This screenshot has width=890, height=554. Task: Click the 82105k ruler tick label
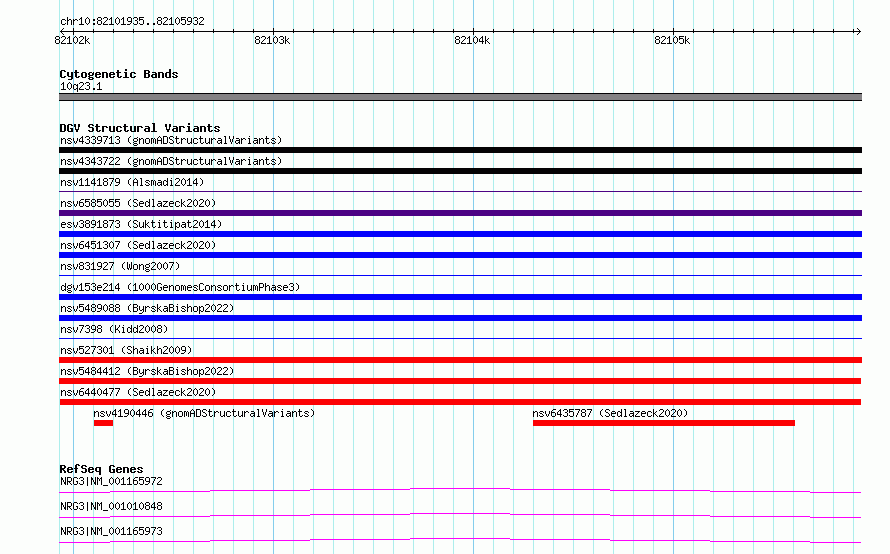pos(672,40)
